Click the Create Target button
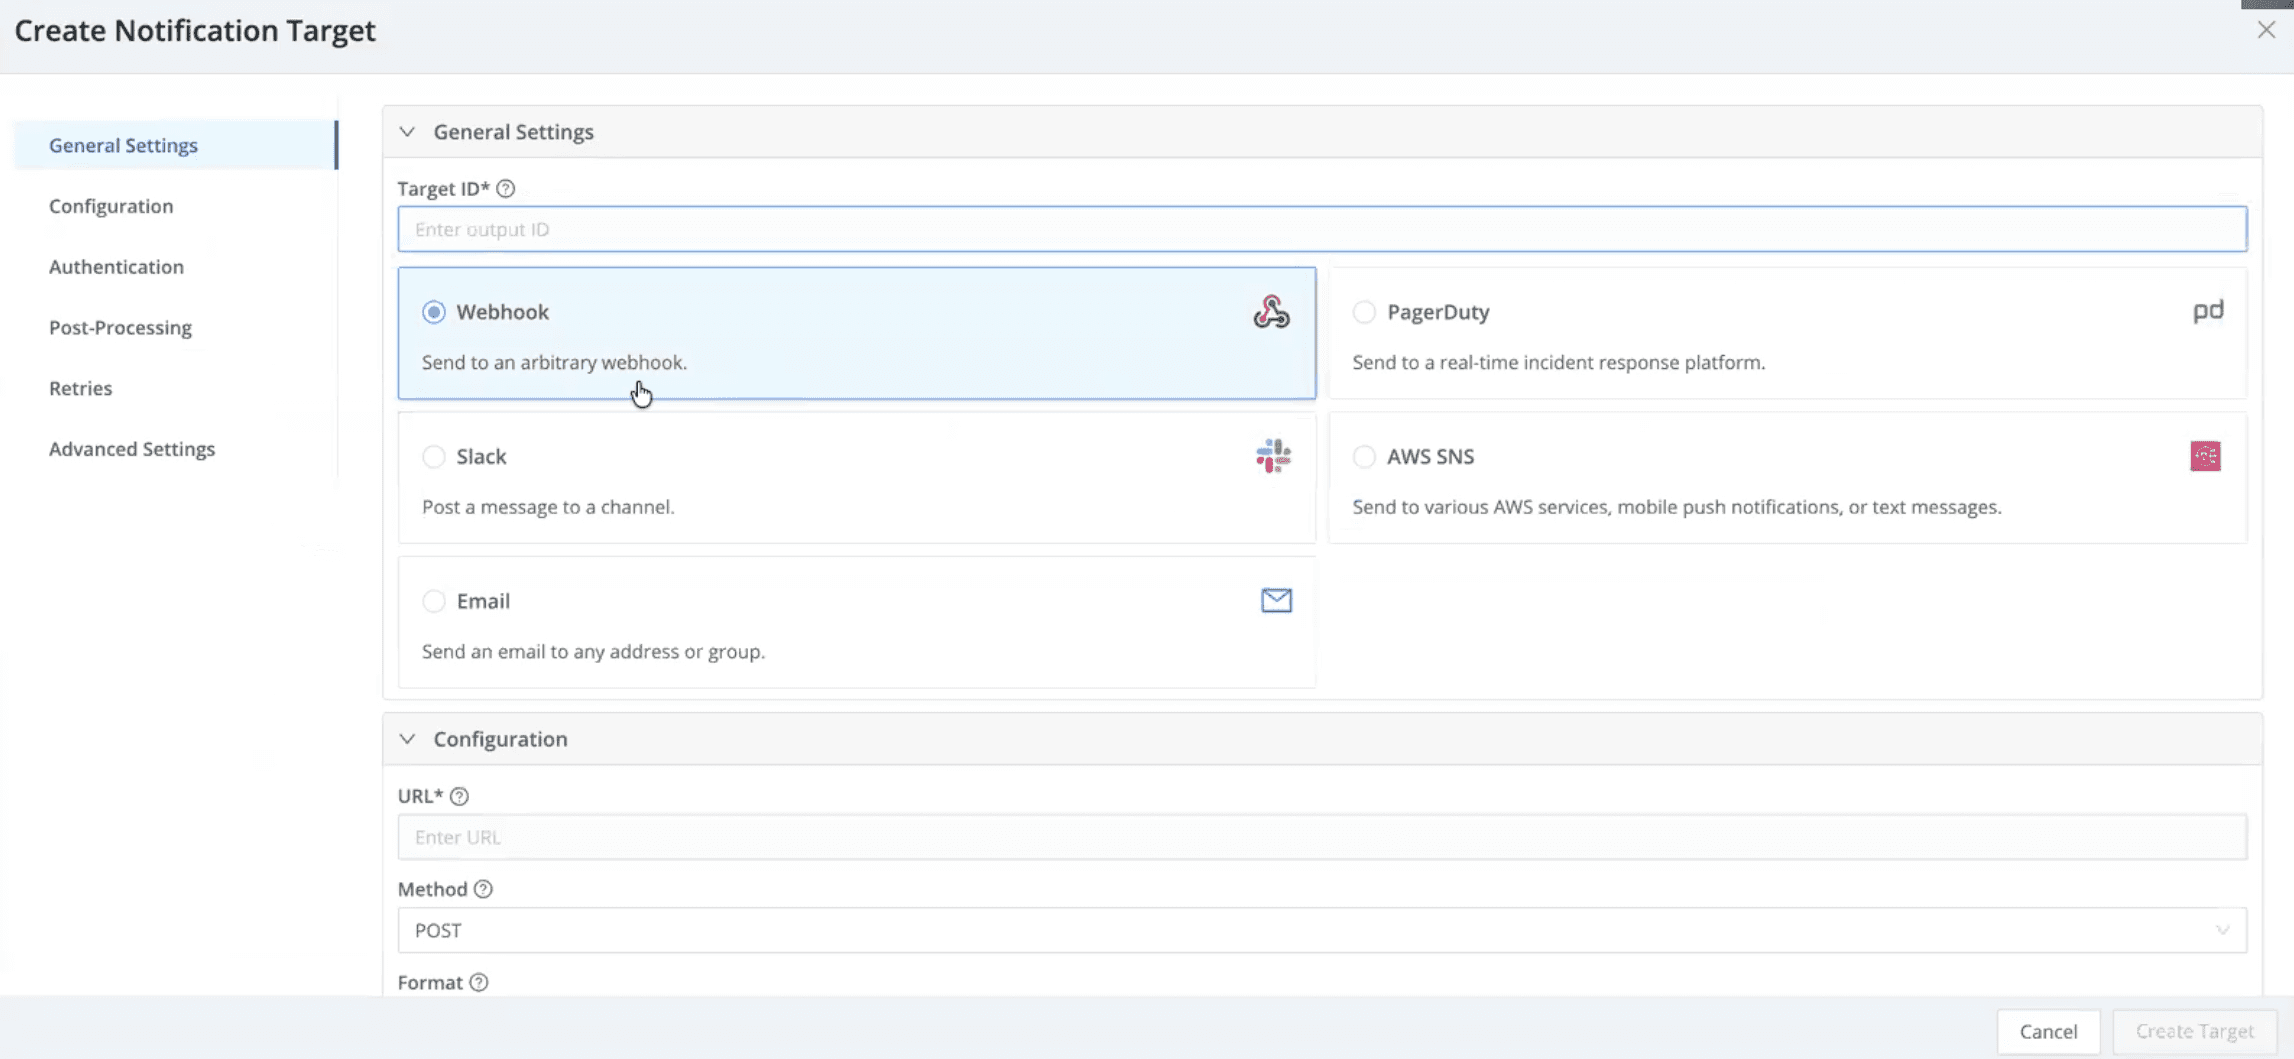The height and width of the screenshot is (1059, 2294). (x=2194, y=1031)
